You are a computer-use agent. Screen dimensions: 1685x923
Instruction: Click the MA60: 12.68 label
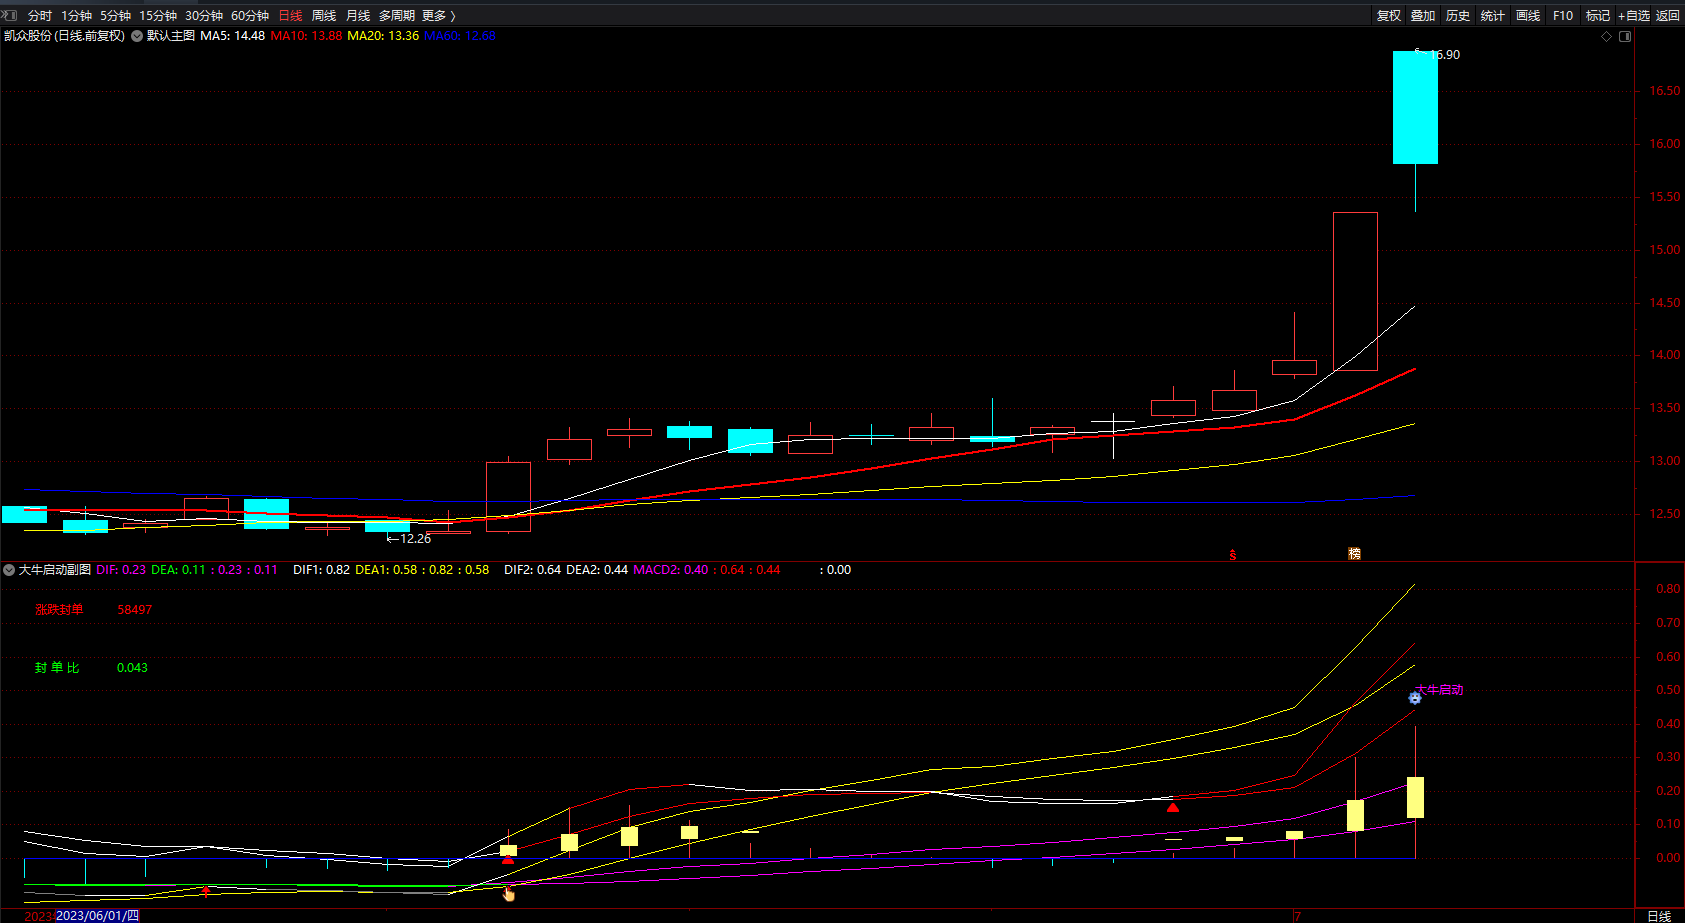pos(460,36)
